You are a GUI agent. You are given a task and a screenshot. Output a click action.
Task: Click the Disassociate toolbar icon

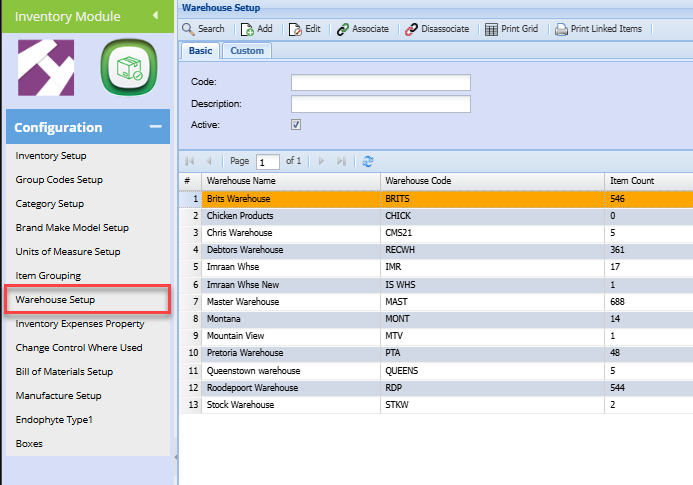pos(412,29)
